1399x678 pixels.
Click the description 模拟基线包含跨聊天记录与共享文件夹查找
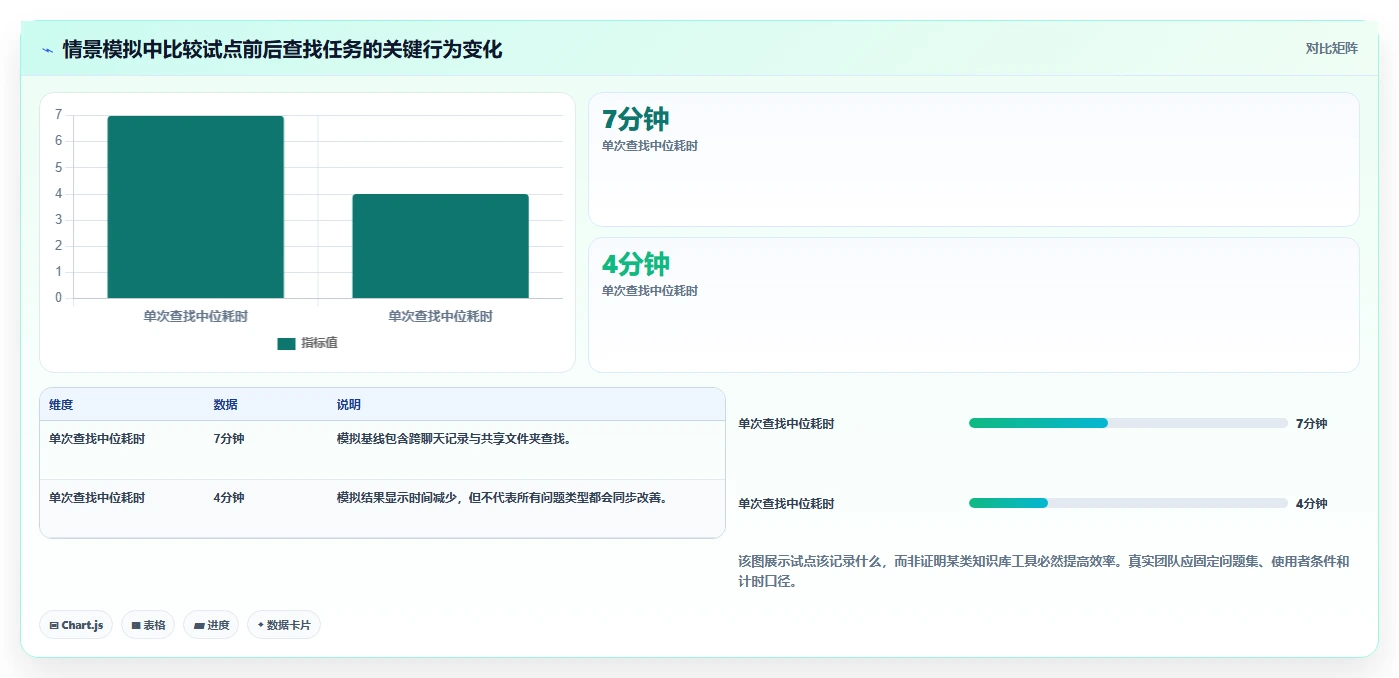pyautogui.click(x=454, y=439)
